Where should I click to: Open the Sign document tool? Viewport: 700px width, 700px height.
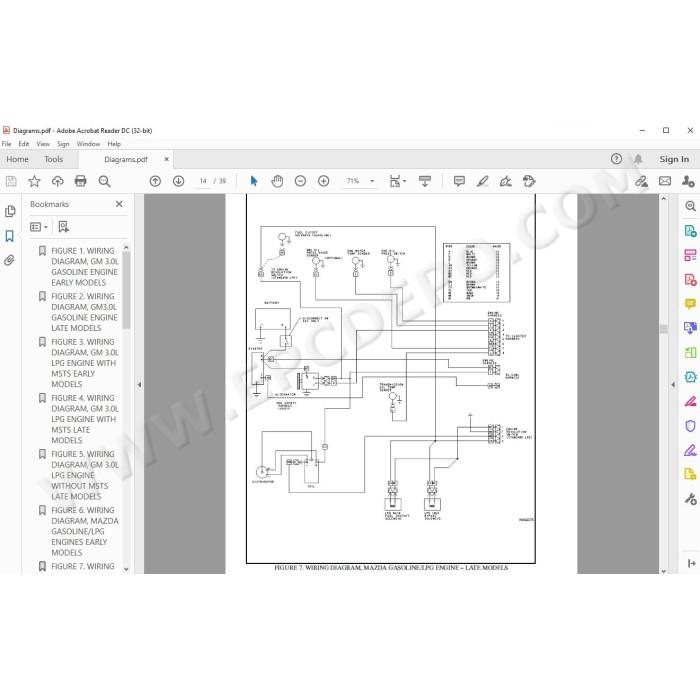506,181
